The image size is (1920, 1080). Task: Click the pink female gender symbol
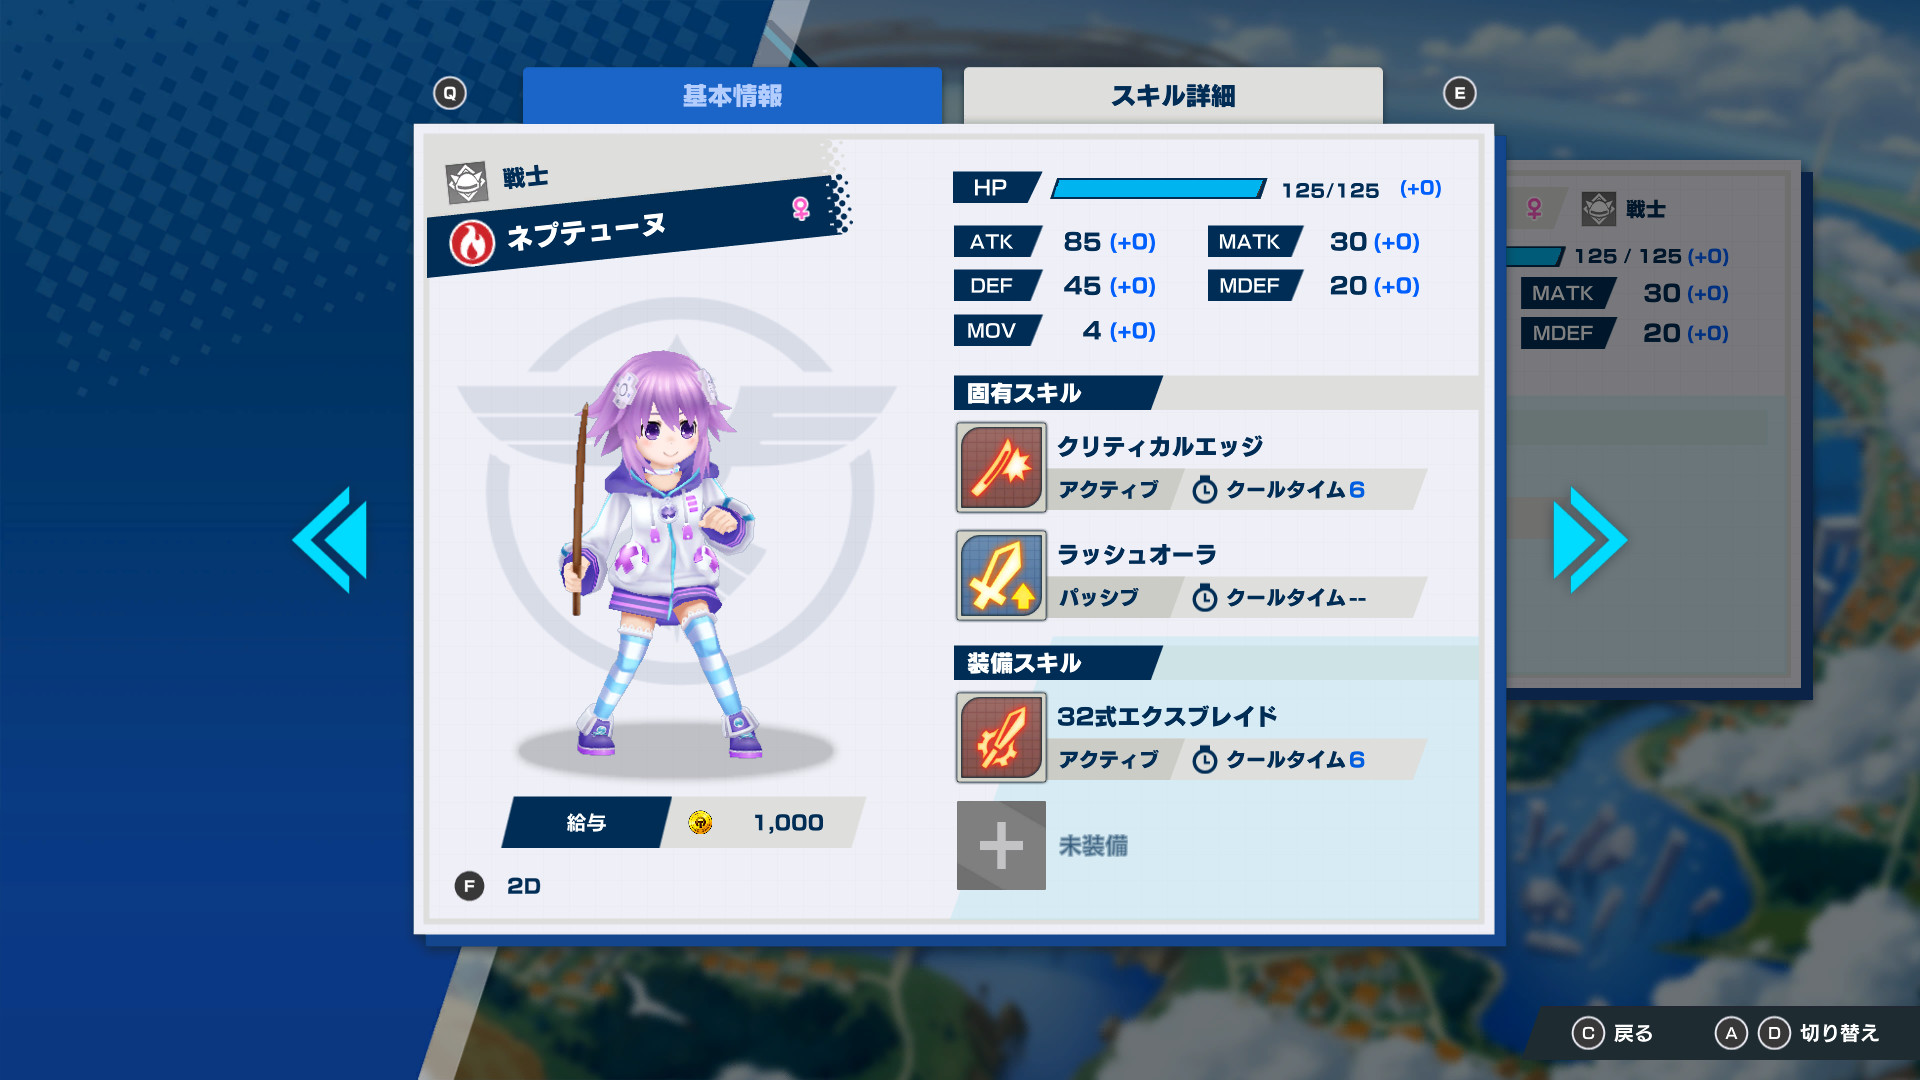click(800, 208)
